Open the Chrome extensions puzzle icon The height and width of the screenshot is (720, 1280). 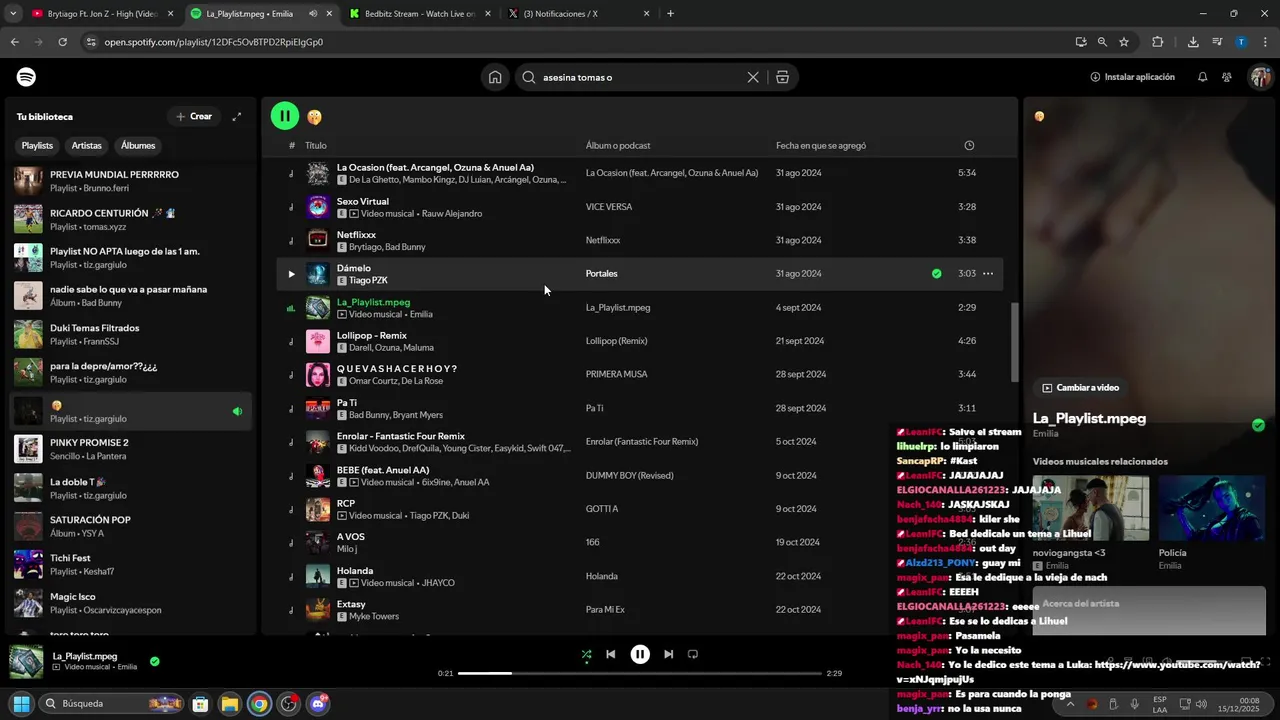1158,42
